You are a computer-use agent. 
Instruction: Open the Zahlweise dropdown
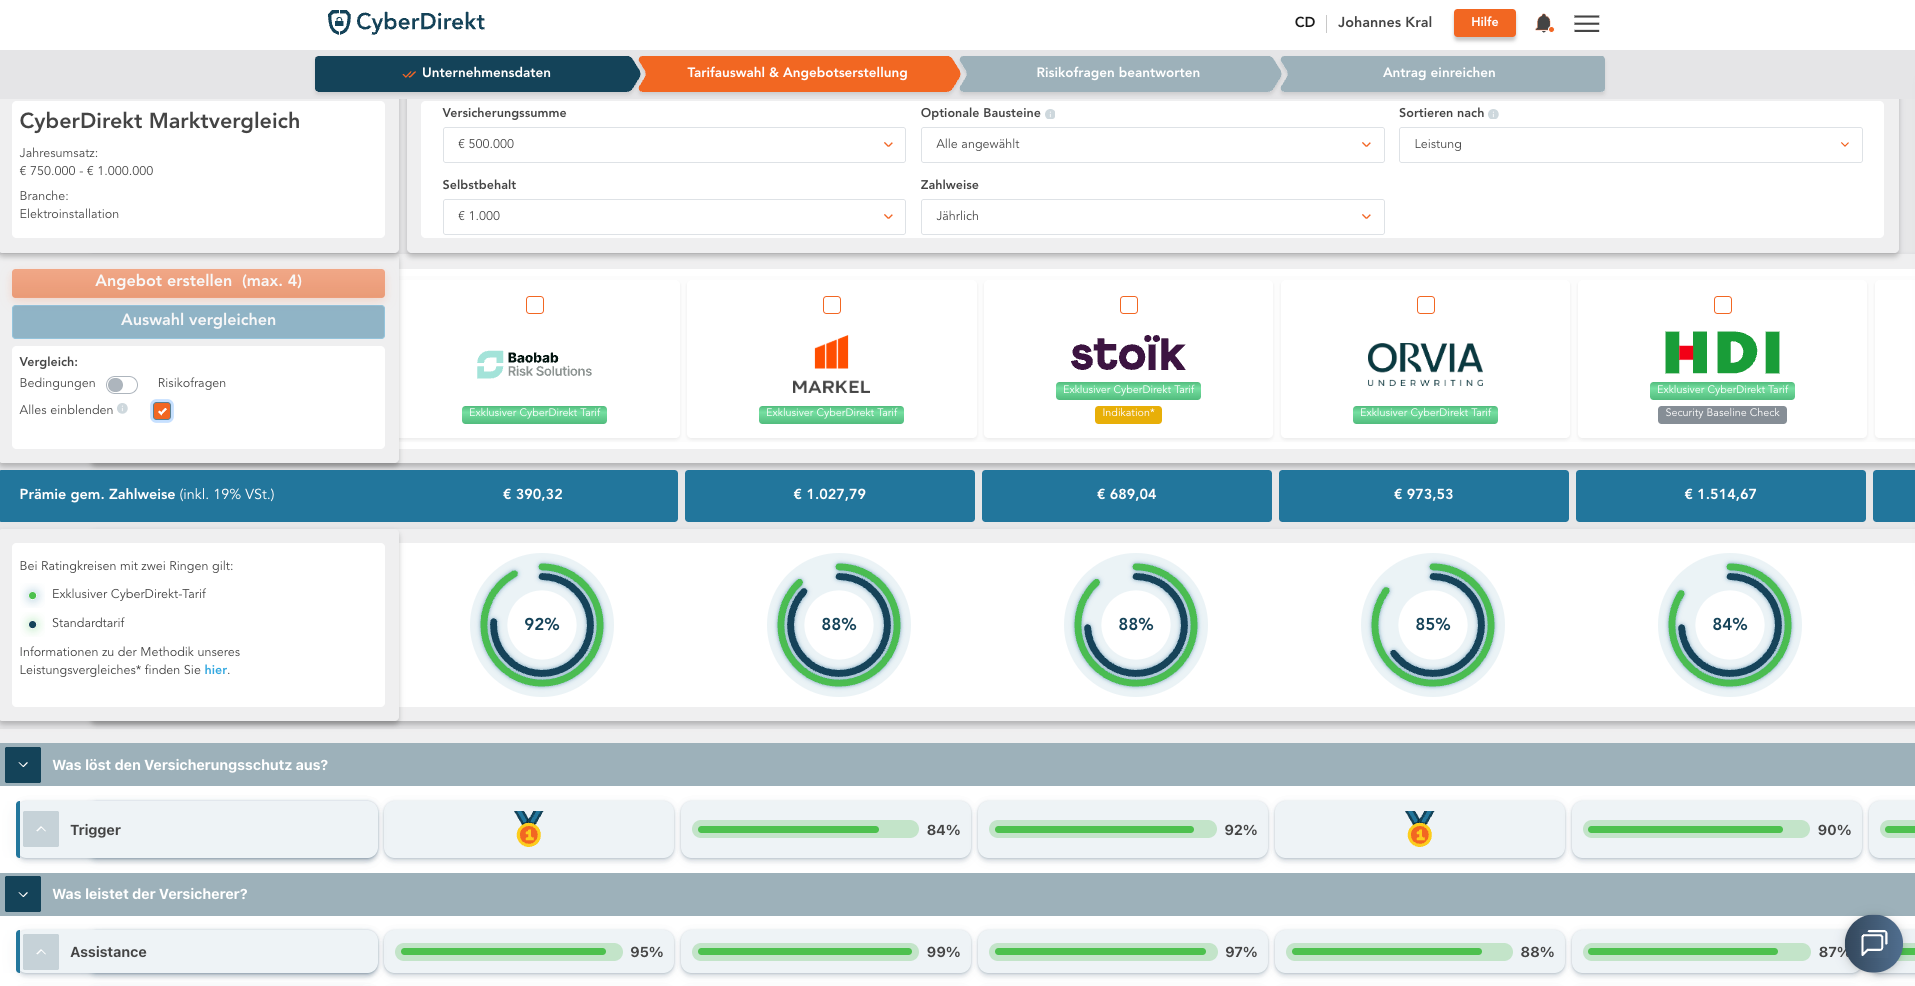click(1152, 217)
